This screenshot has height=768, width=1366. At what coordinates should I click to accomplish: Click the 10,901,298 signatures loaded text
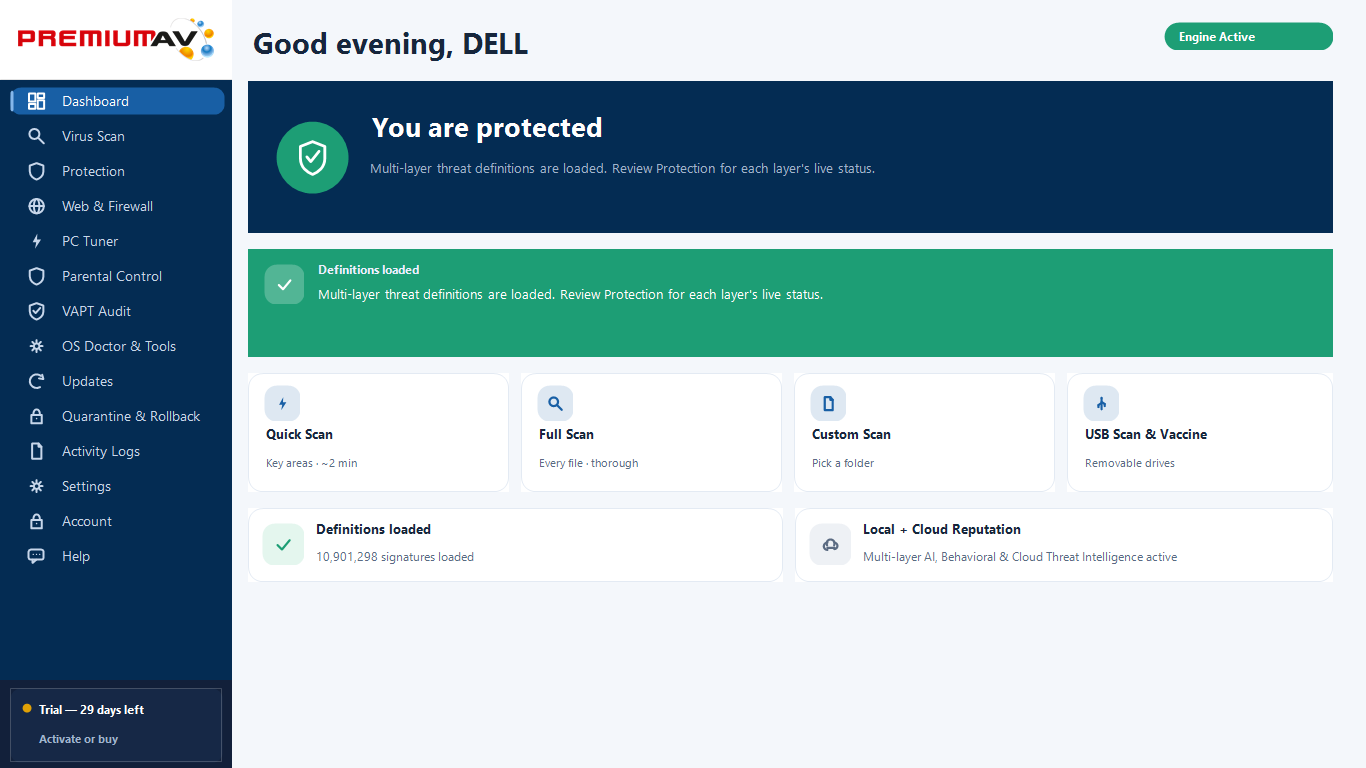pos(395,557)
